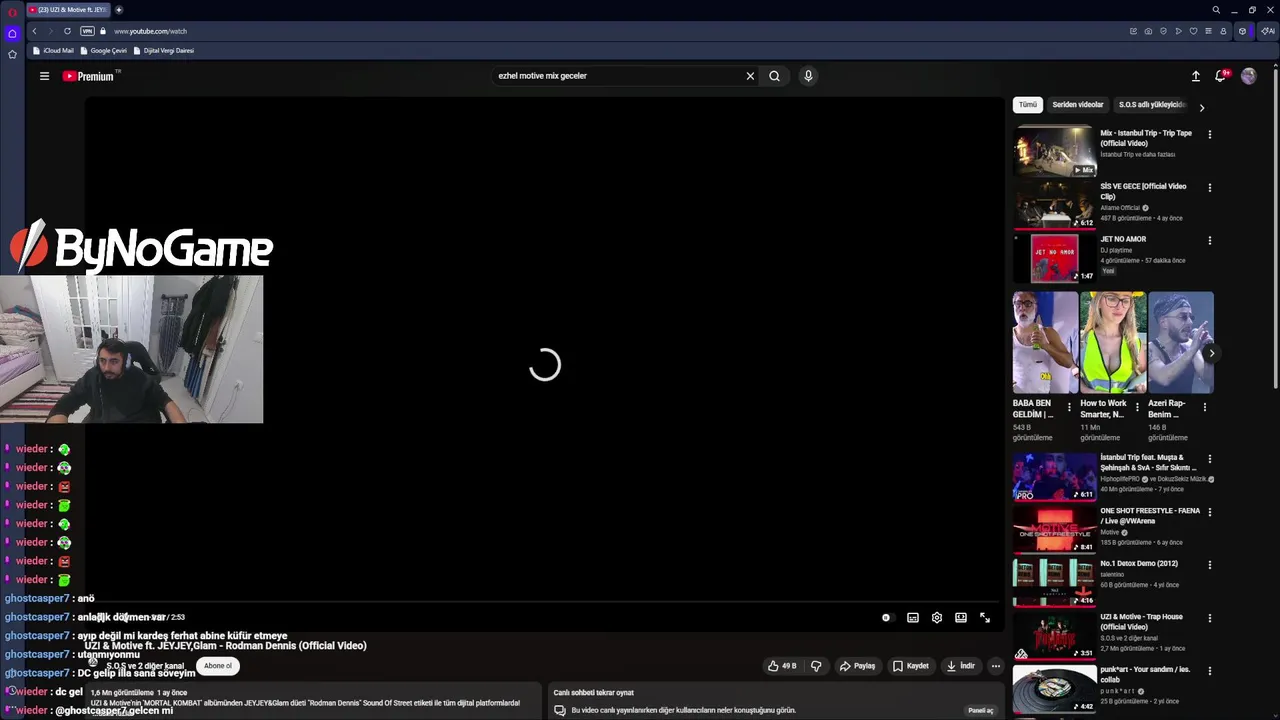Like the video with 49 B
Image resolution: width=1280 pixels, height=720 pixels.
[x=782, y=666]
